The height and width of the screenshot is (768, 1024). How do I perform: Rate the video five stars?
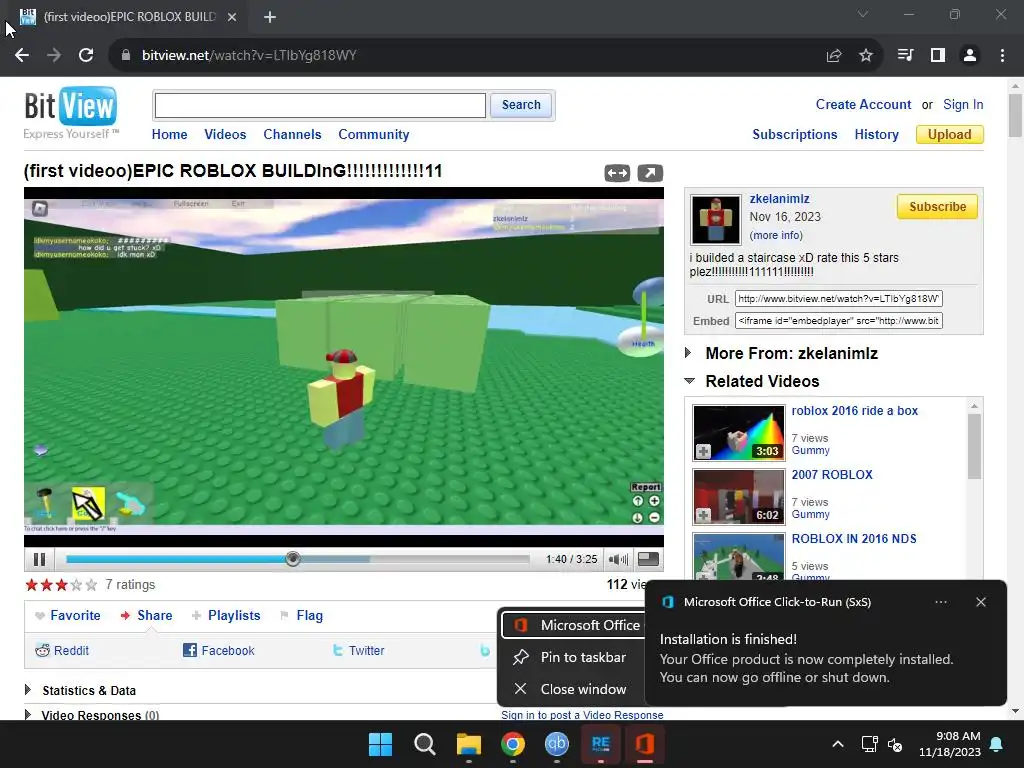click(91, 584)
